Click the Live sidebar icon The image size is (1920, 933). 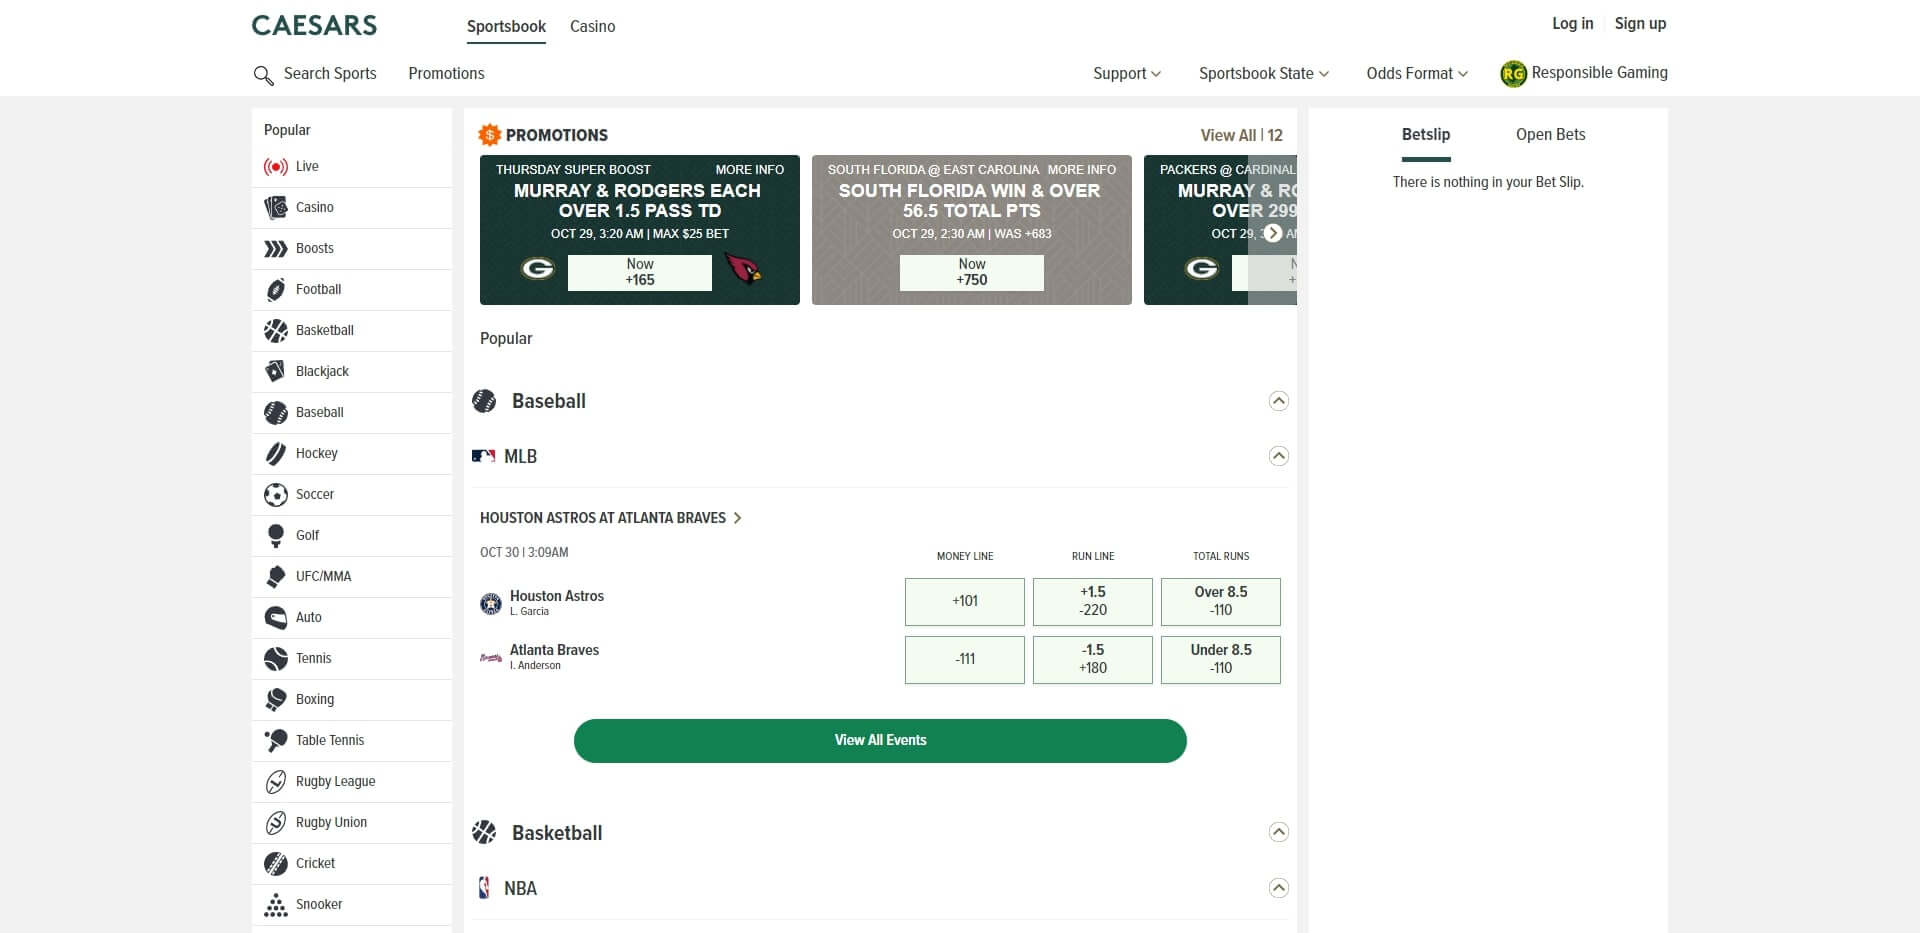275,167
